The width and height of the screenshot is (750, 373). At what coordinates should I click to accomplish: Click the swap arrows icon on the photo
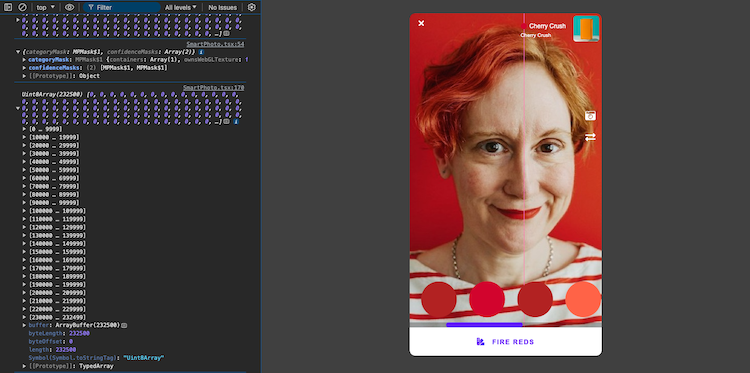(x=590, y=137)
